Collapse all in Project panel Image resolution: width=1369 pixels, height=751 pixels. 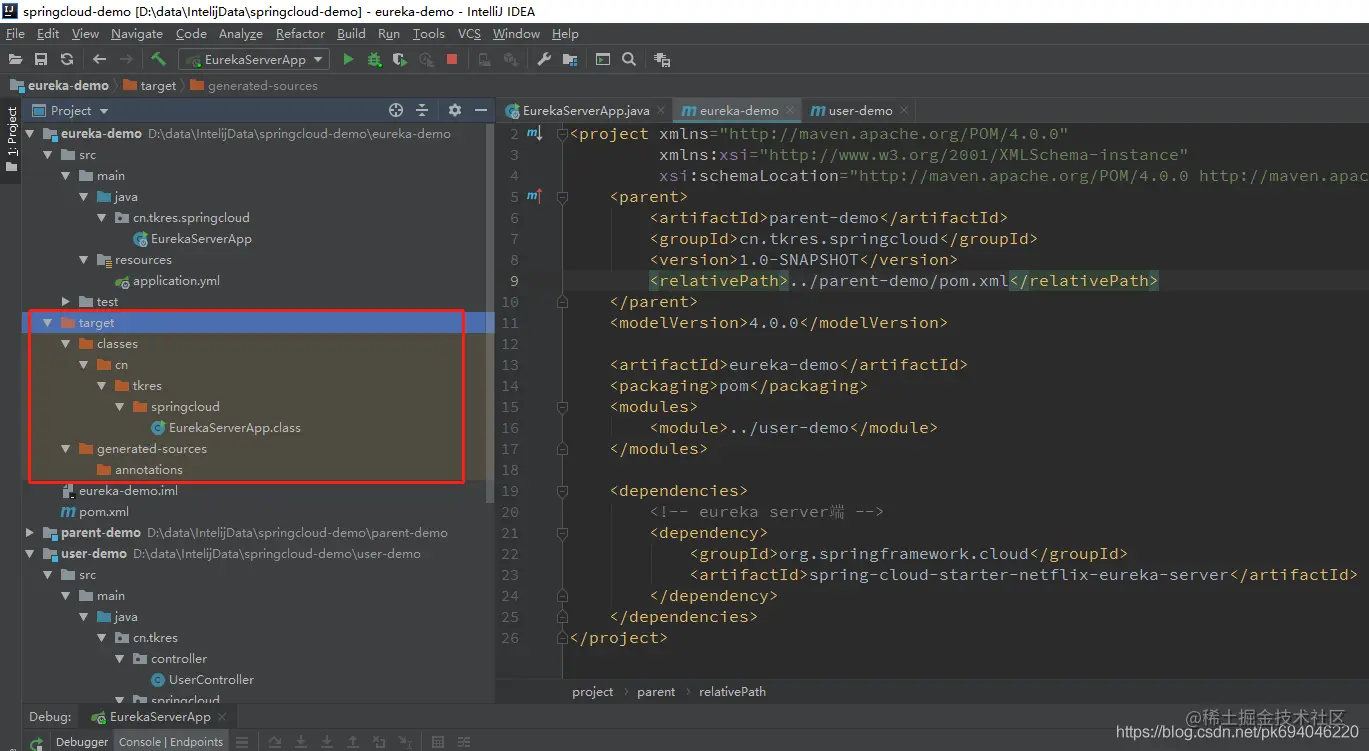(422, 110)
